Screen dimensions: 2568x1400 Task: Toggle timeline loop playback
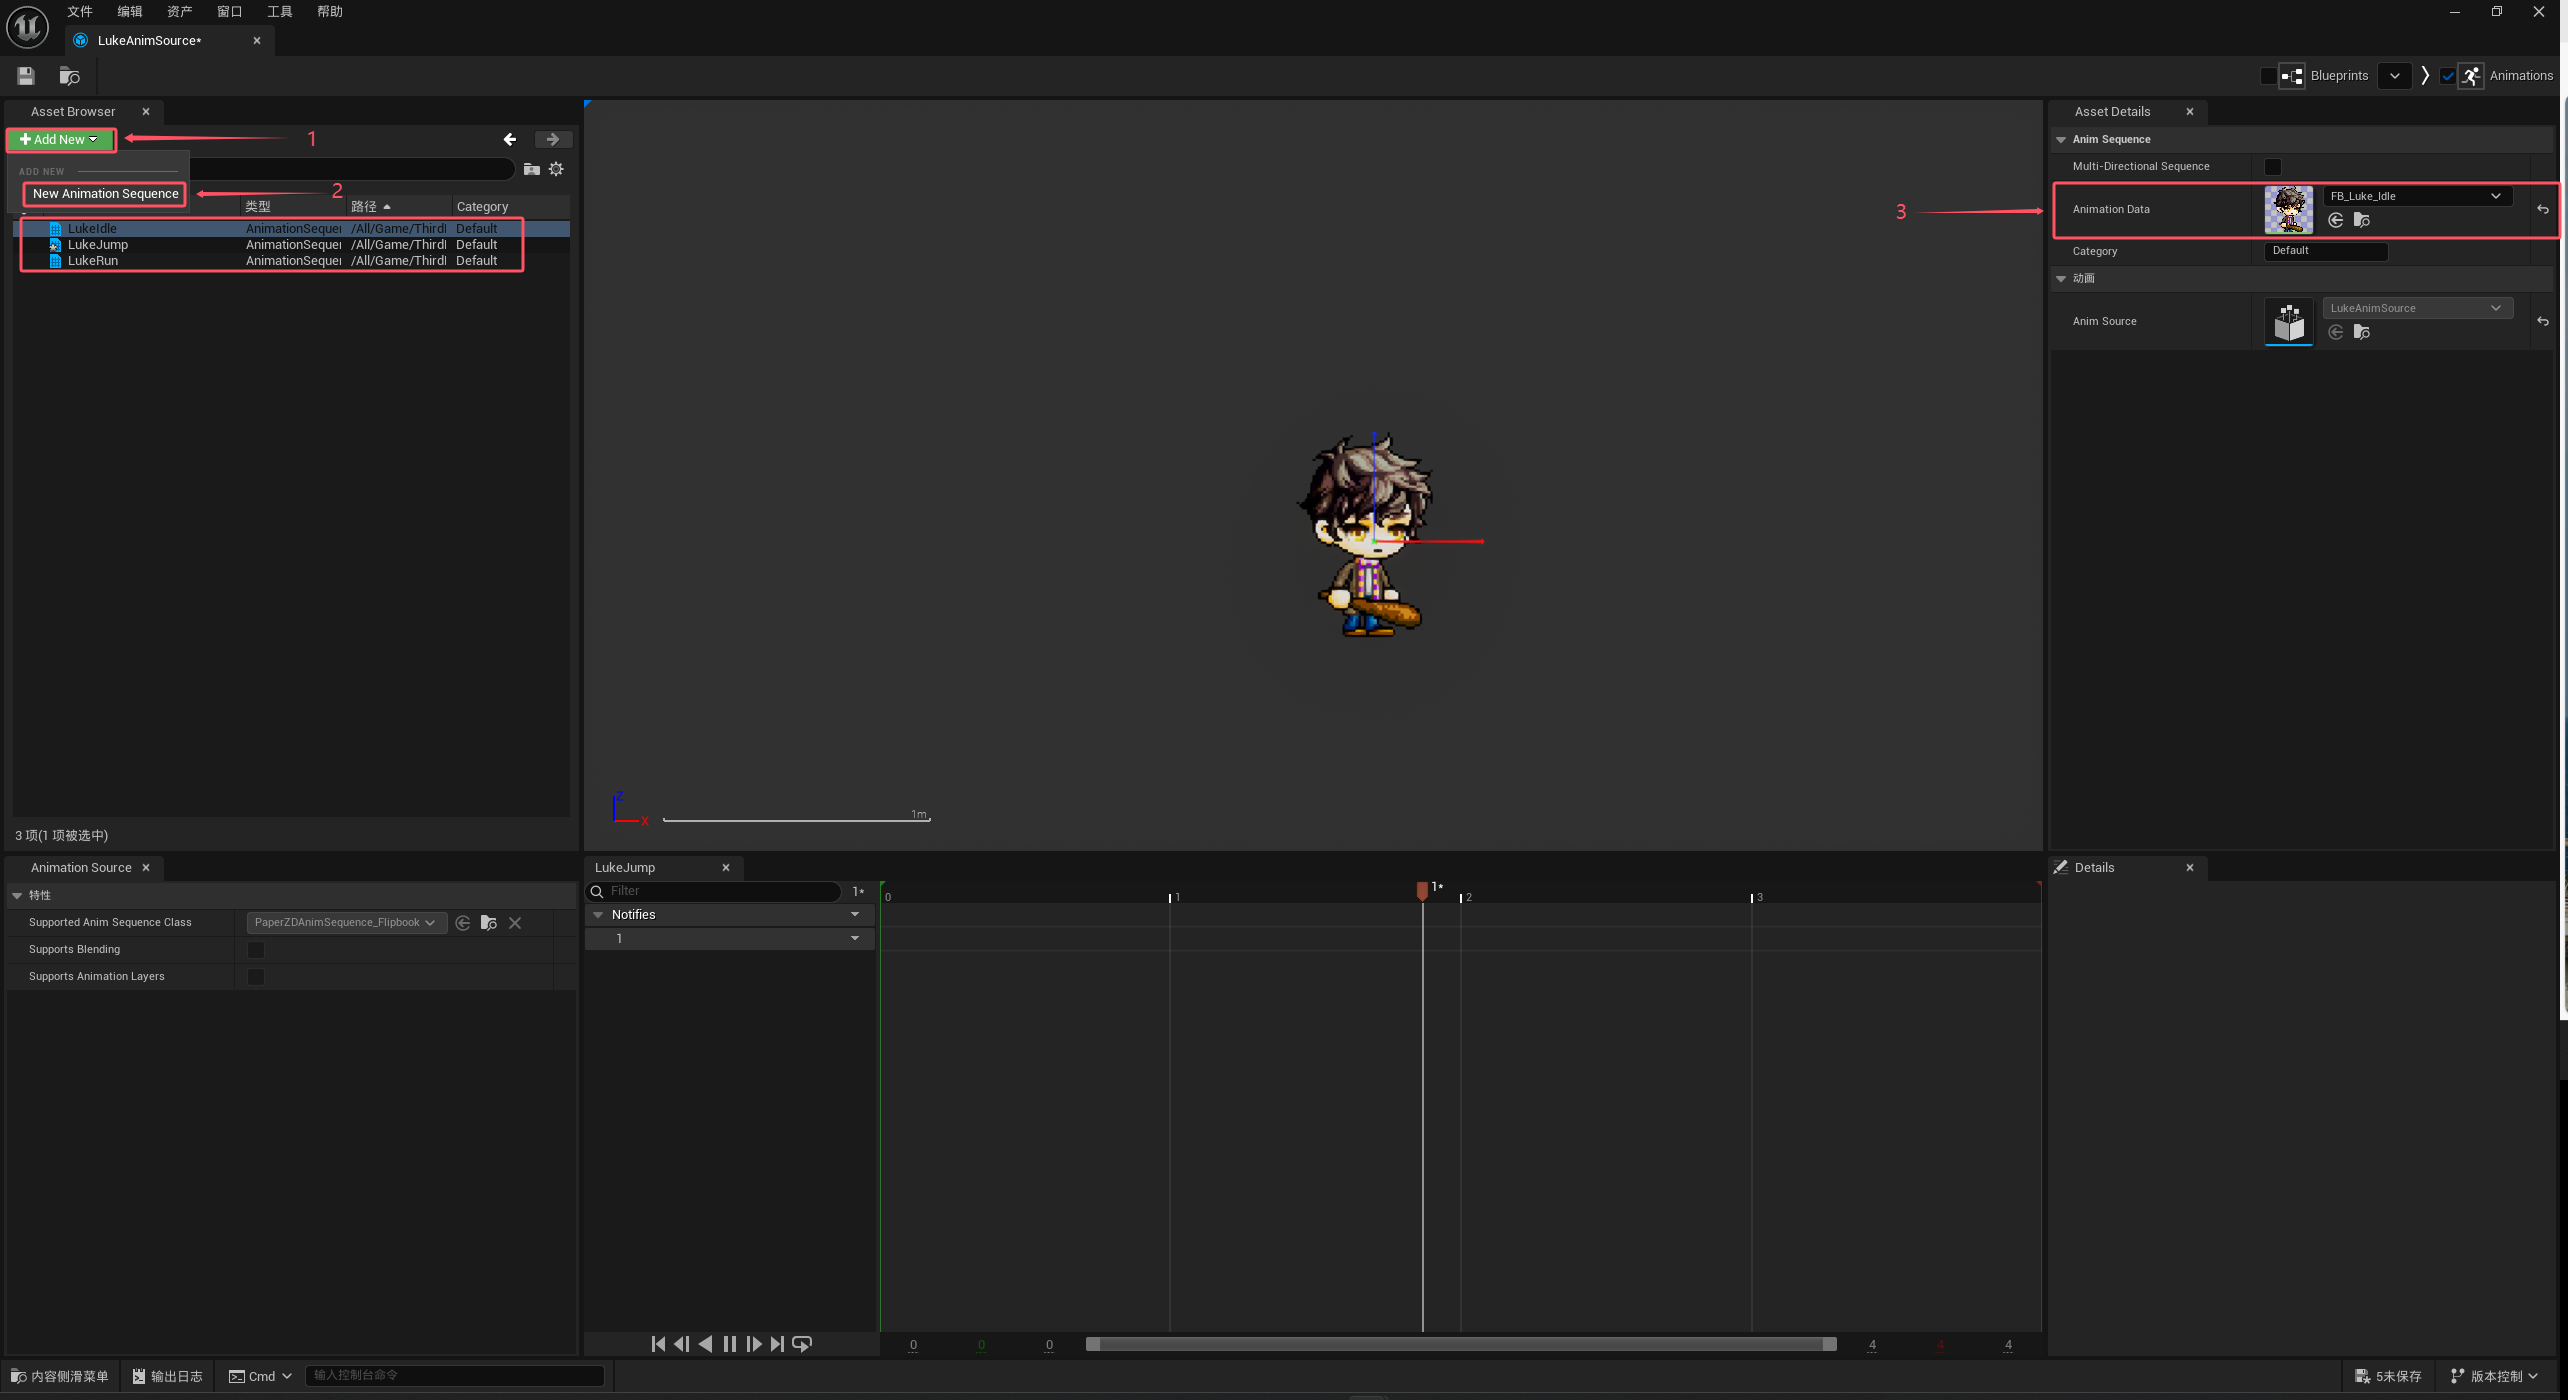coord(802,1344)
